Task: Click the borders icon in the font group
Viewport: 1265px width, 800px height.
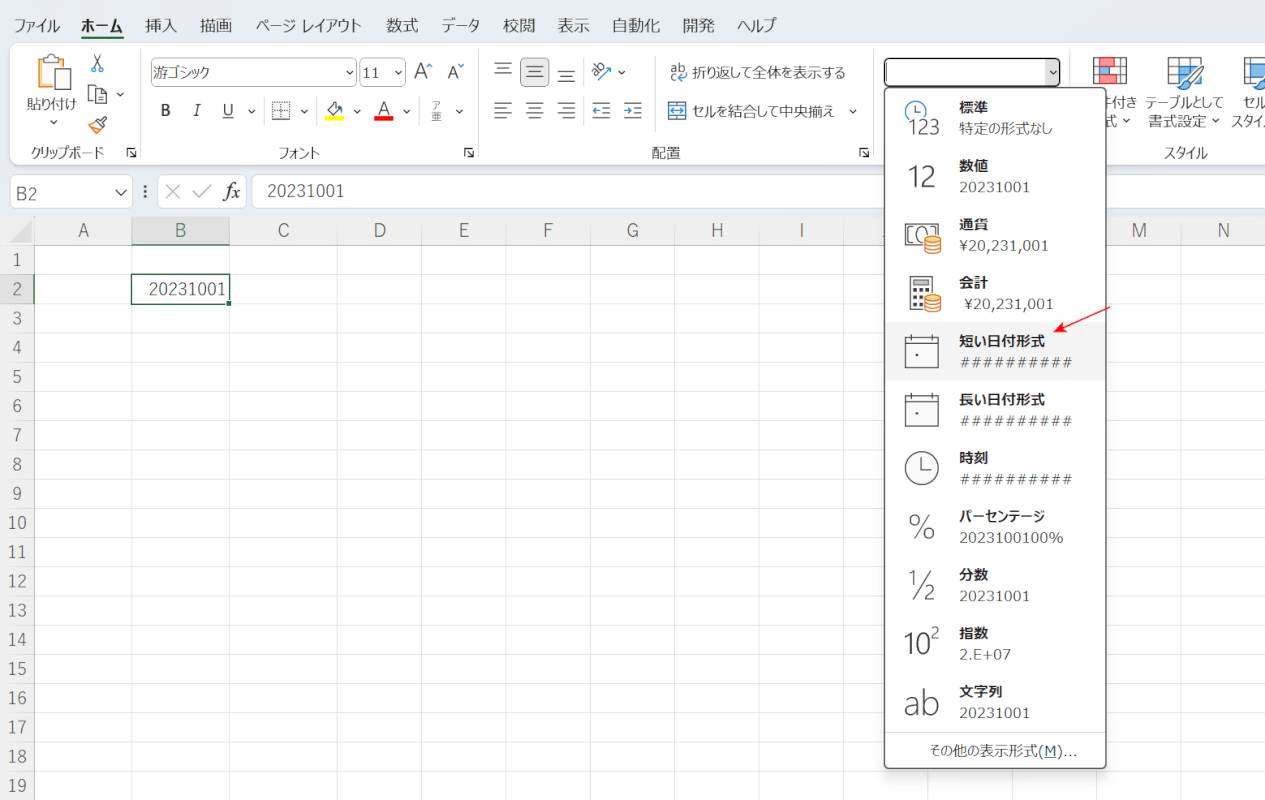Action: [281, 111]
